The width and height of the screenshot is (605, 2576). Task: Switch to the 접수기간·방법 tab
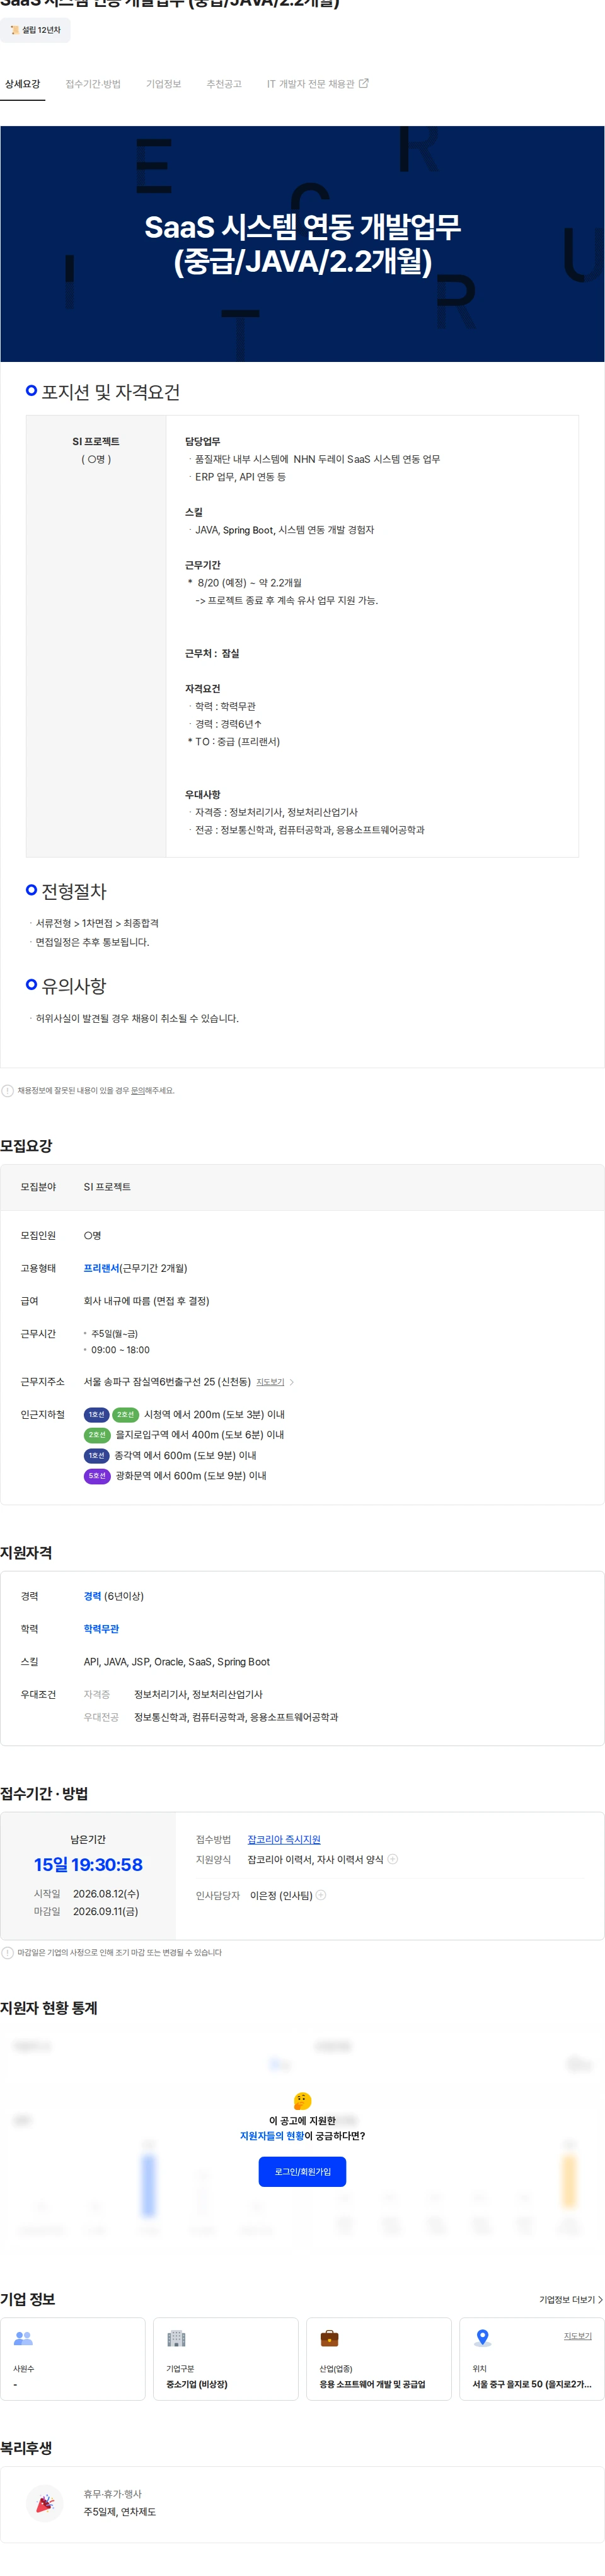pos(93,84)
